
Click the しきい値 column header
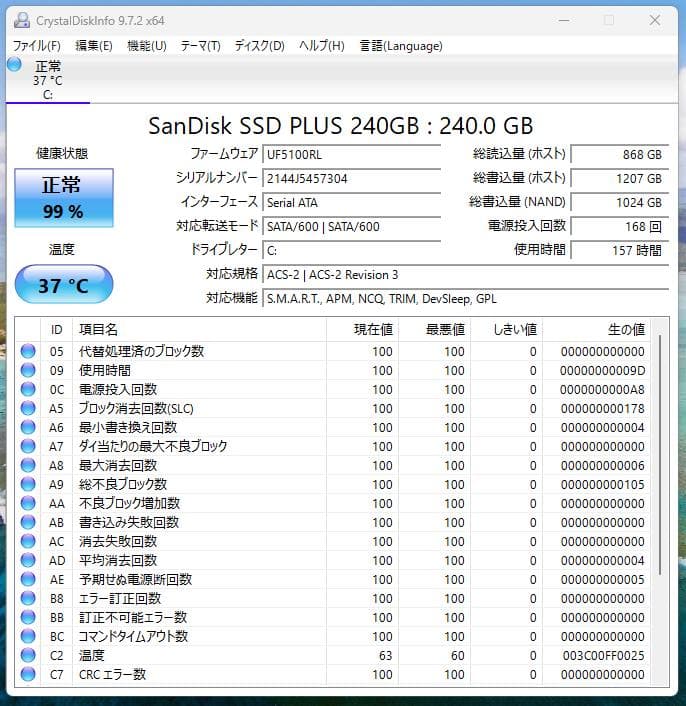click(x=506, y=329)
